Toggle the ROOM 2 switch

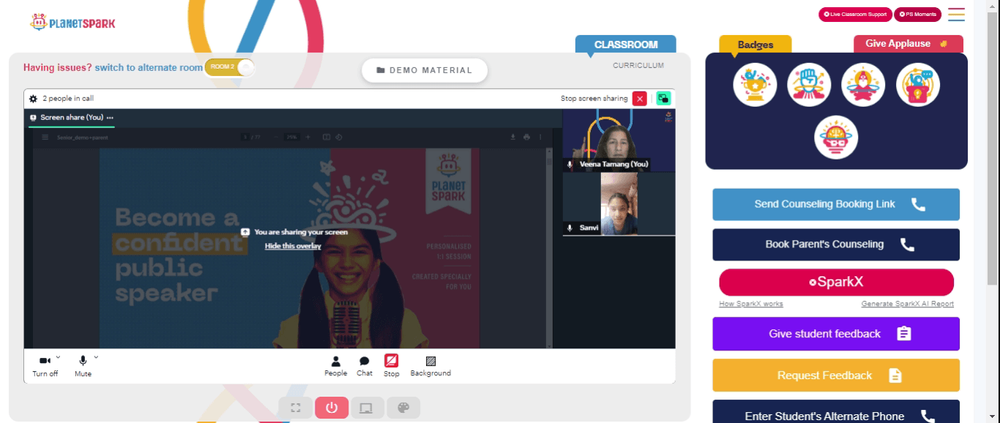[230, 67]
